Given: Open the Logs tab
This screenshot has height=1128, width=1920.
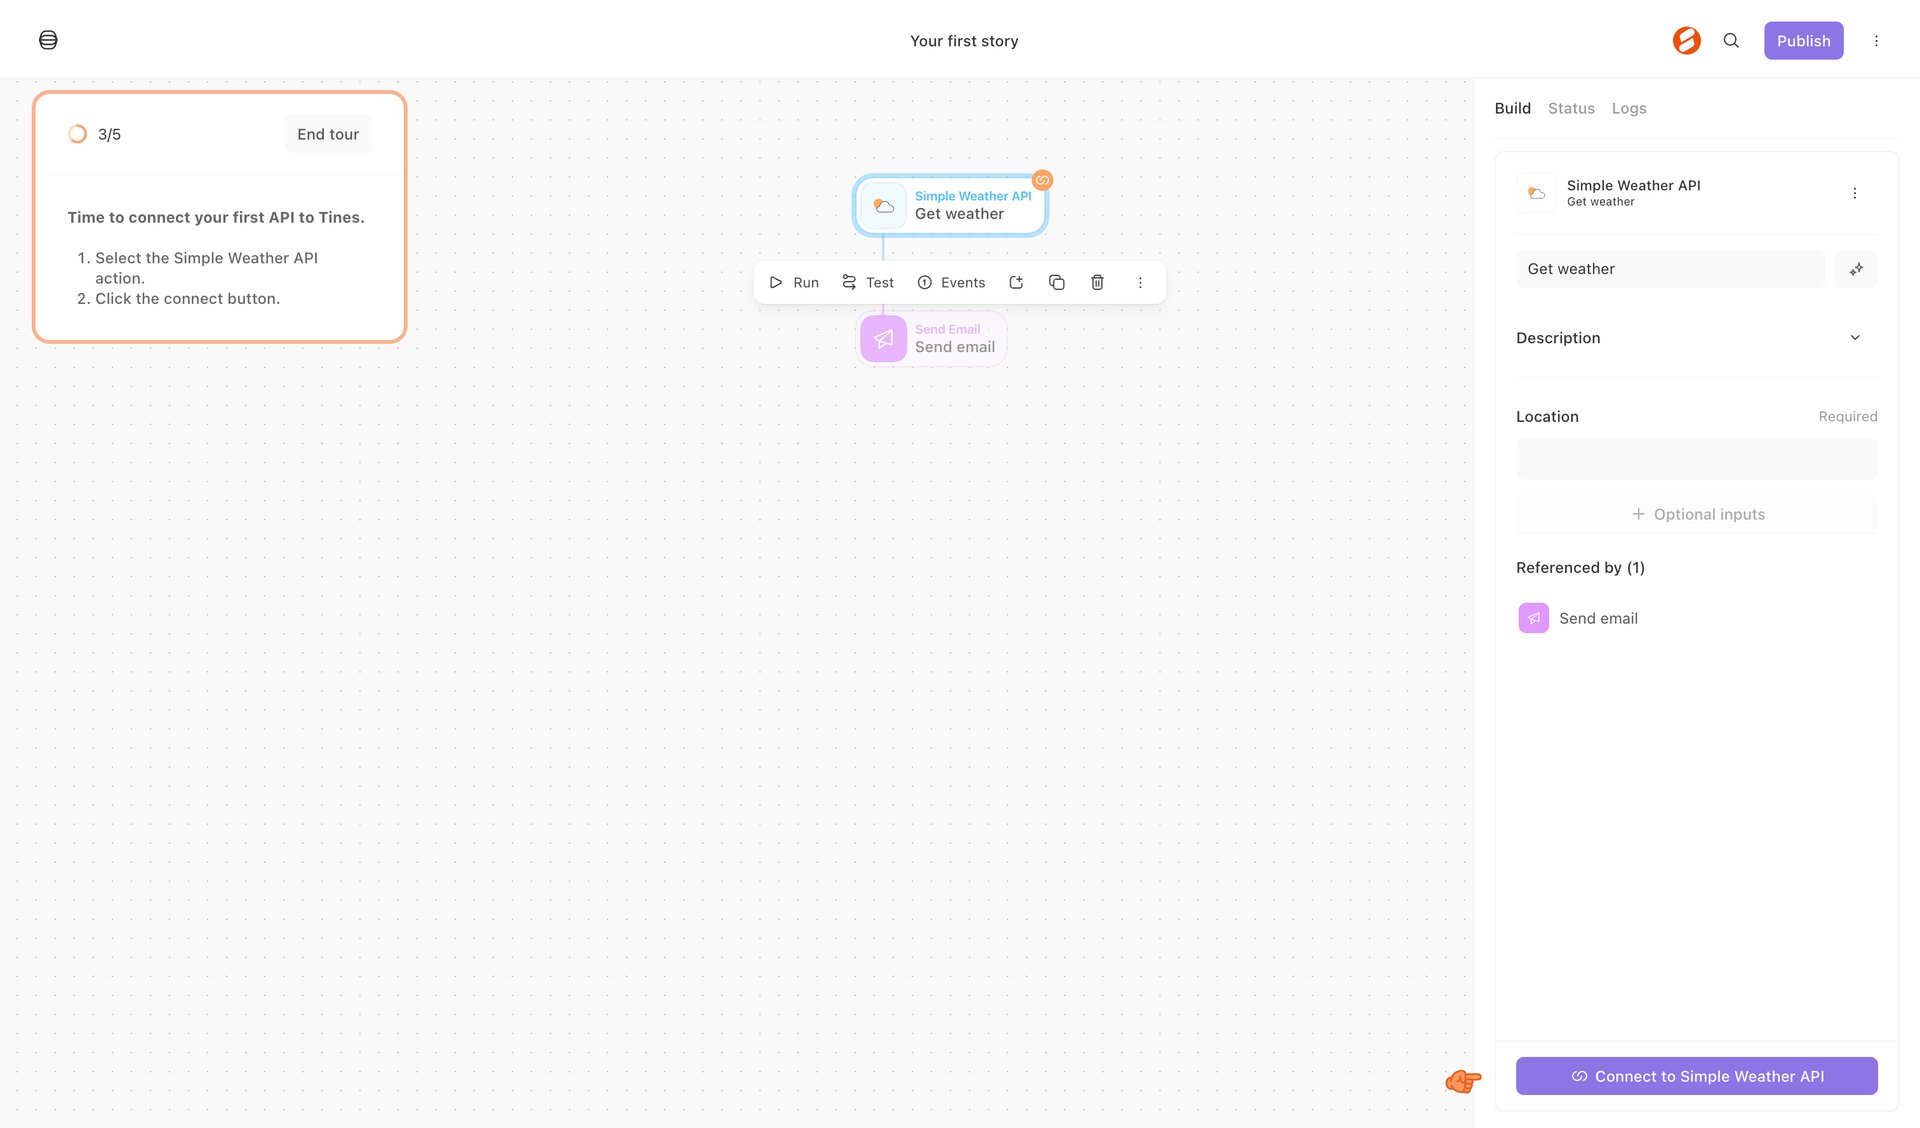Looking at the screenshot, I should pyautogui.click(x=1629, y=108).
